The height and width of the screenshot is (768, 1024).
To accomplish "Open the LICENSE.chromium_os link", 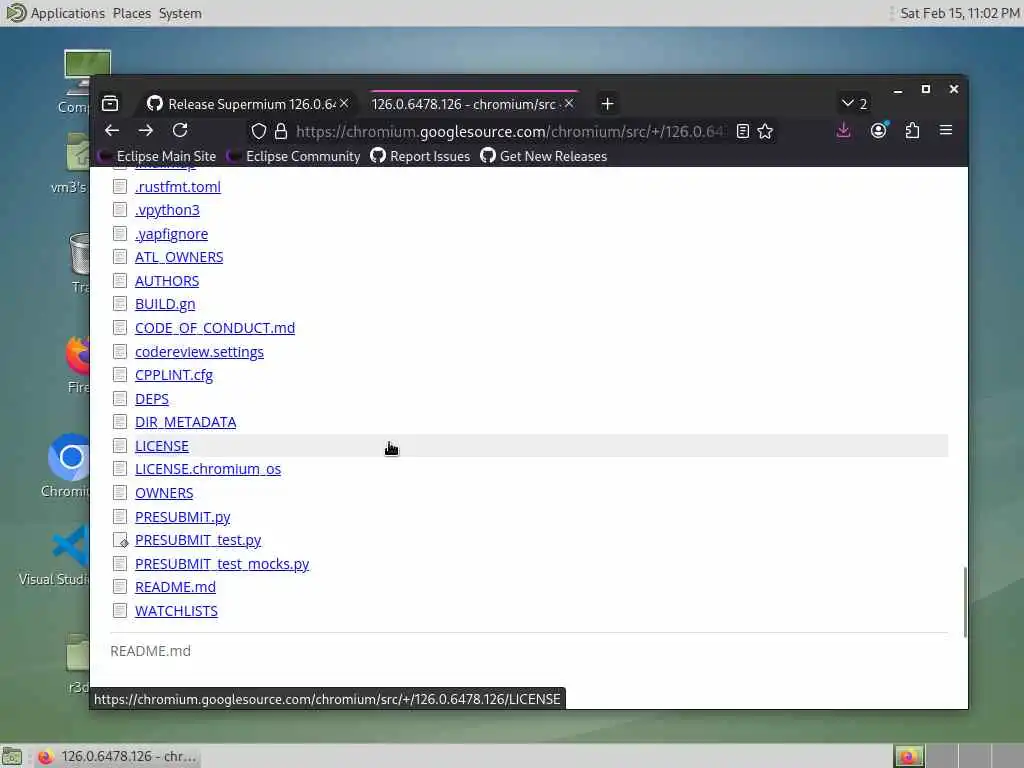I will coord(208,469).
